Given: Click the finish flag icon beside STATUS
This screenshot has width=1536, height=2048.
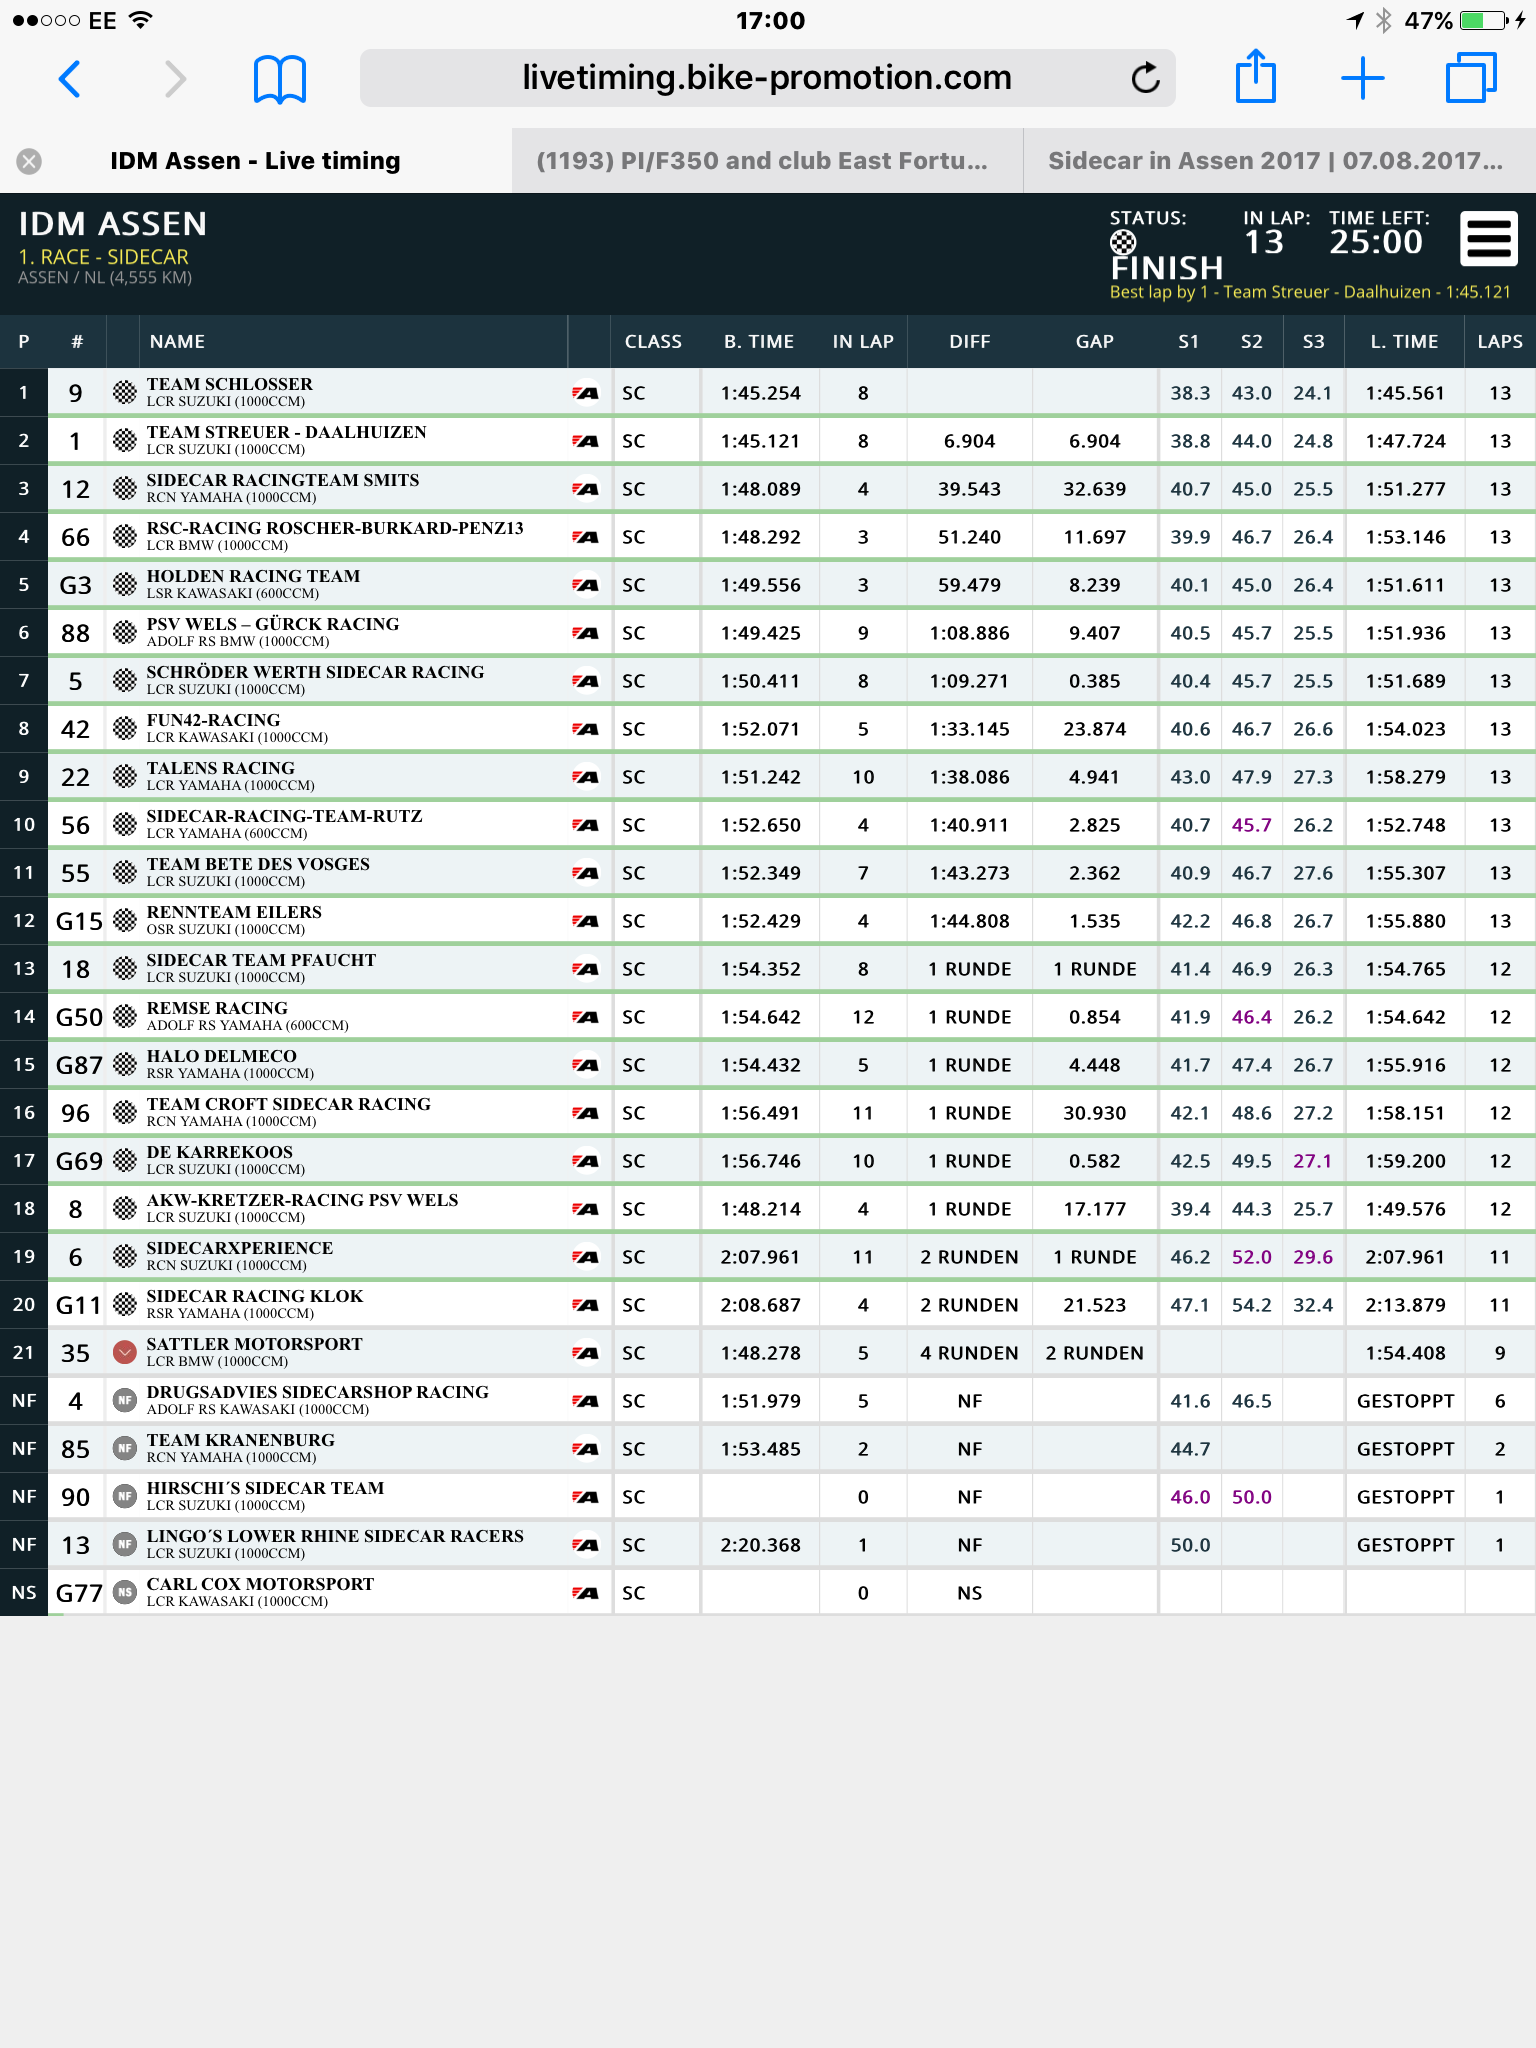Looking at the screenshot, I should click(x=1123, y=242).
